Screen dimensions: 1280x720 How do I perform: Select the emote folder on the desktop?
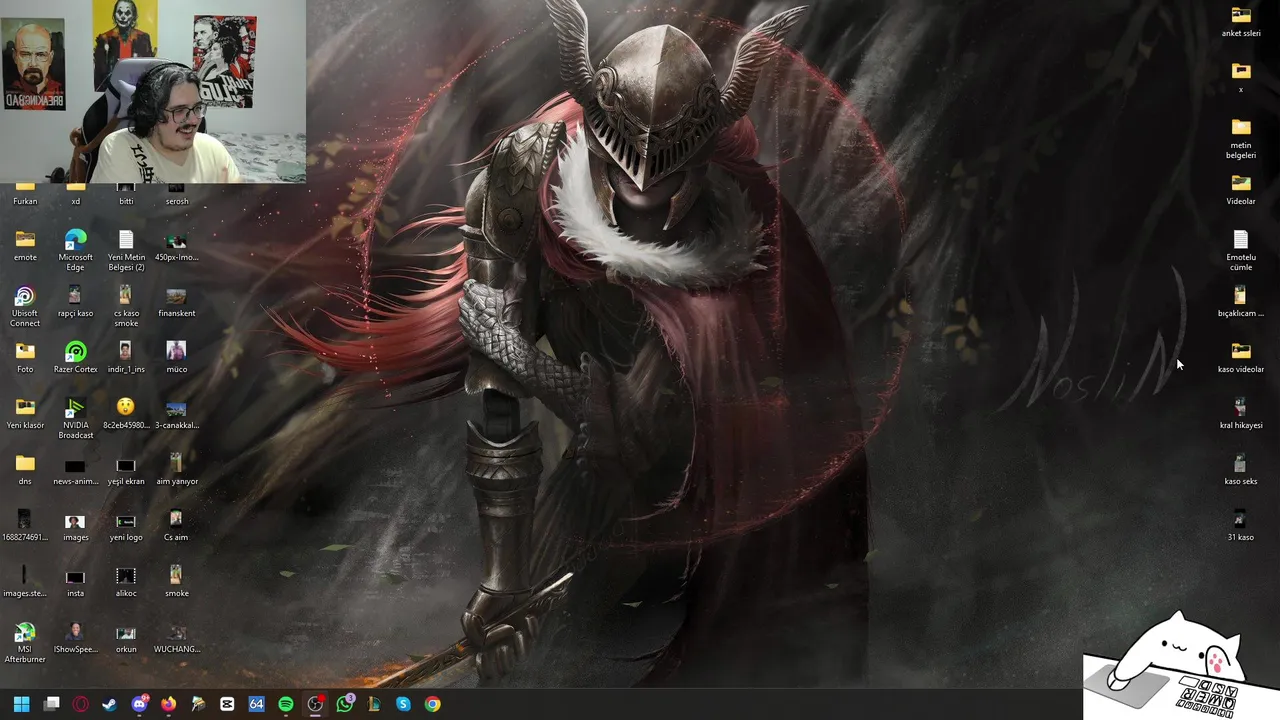(25, 246)
